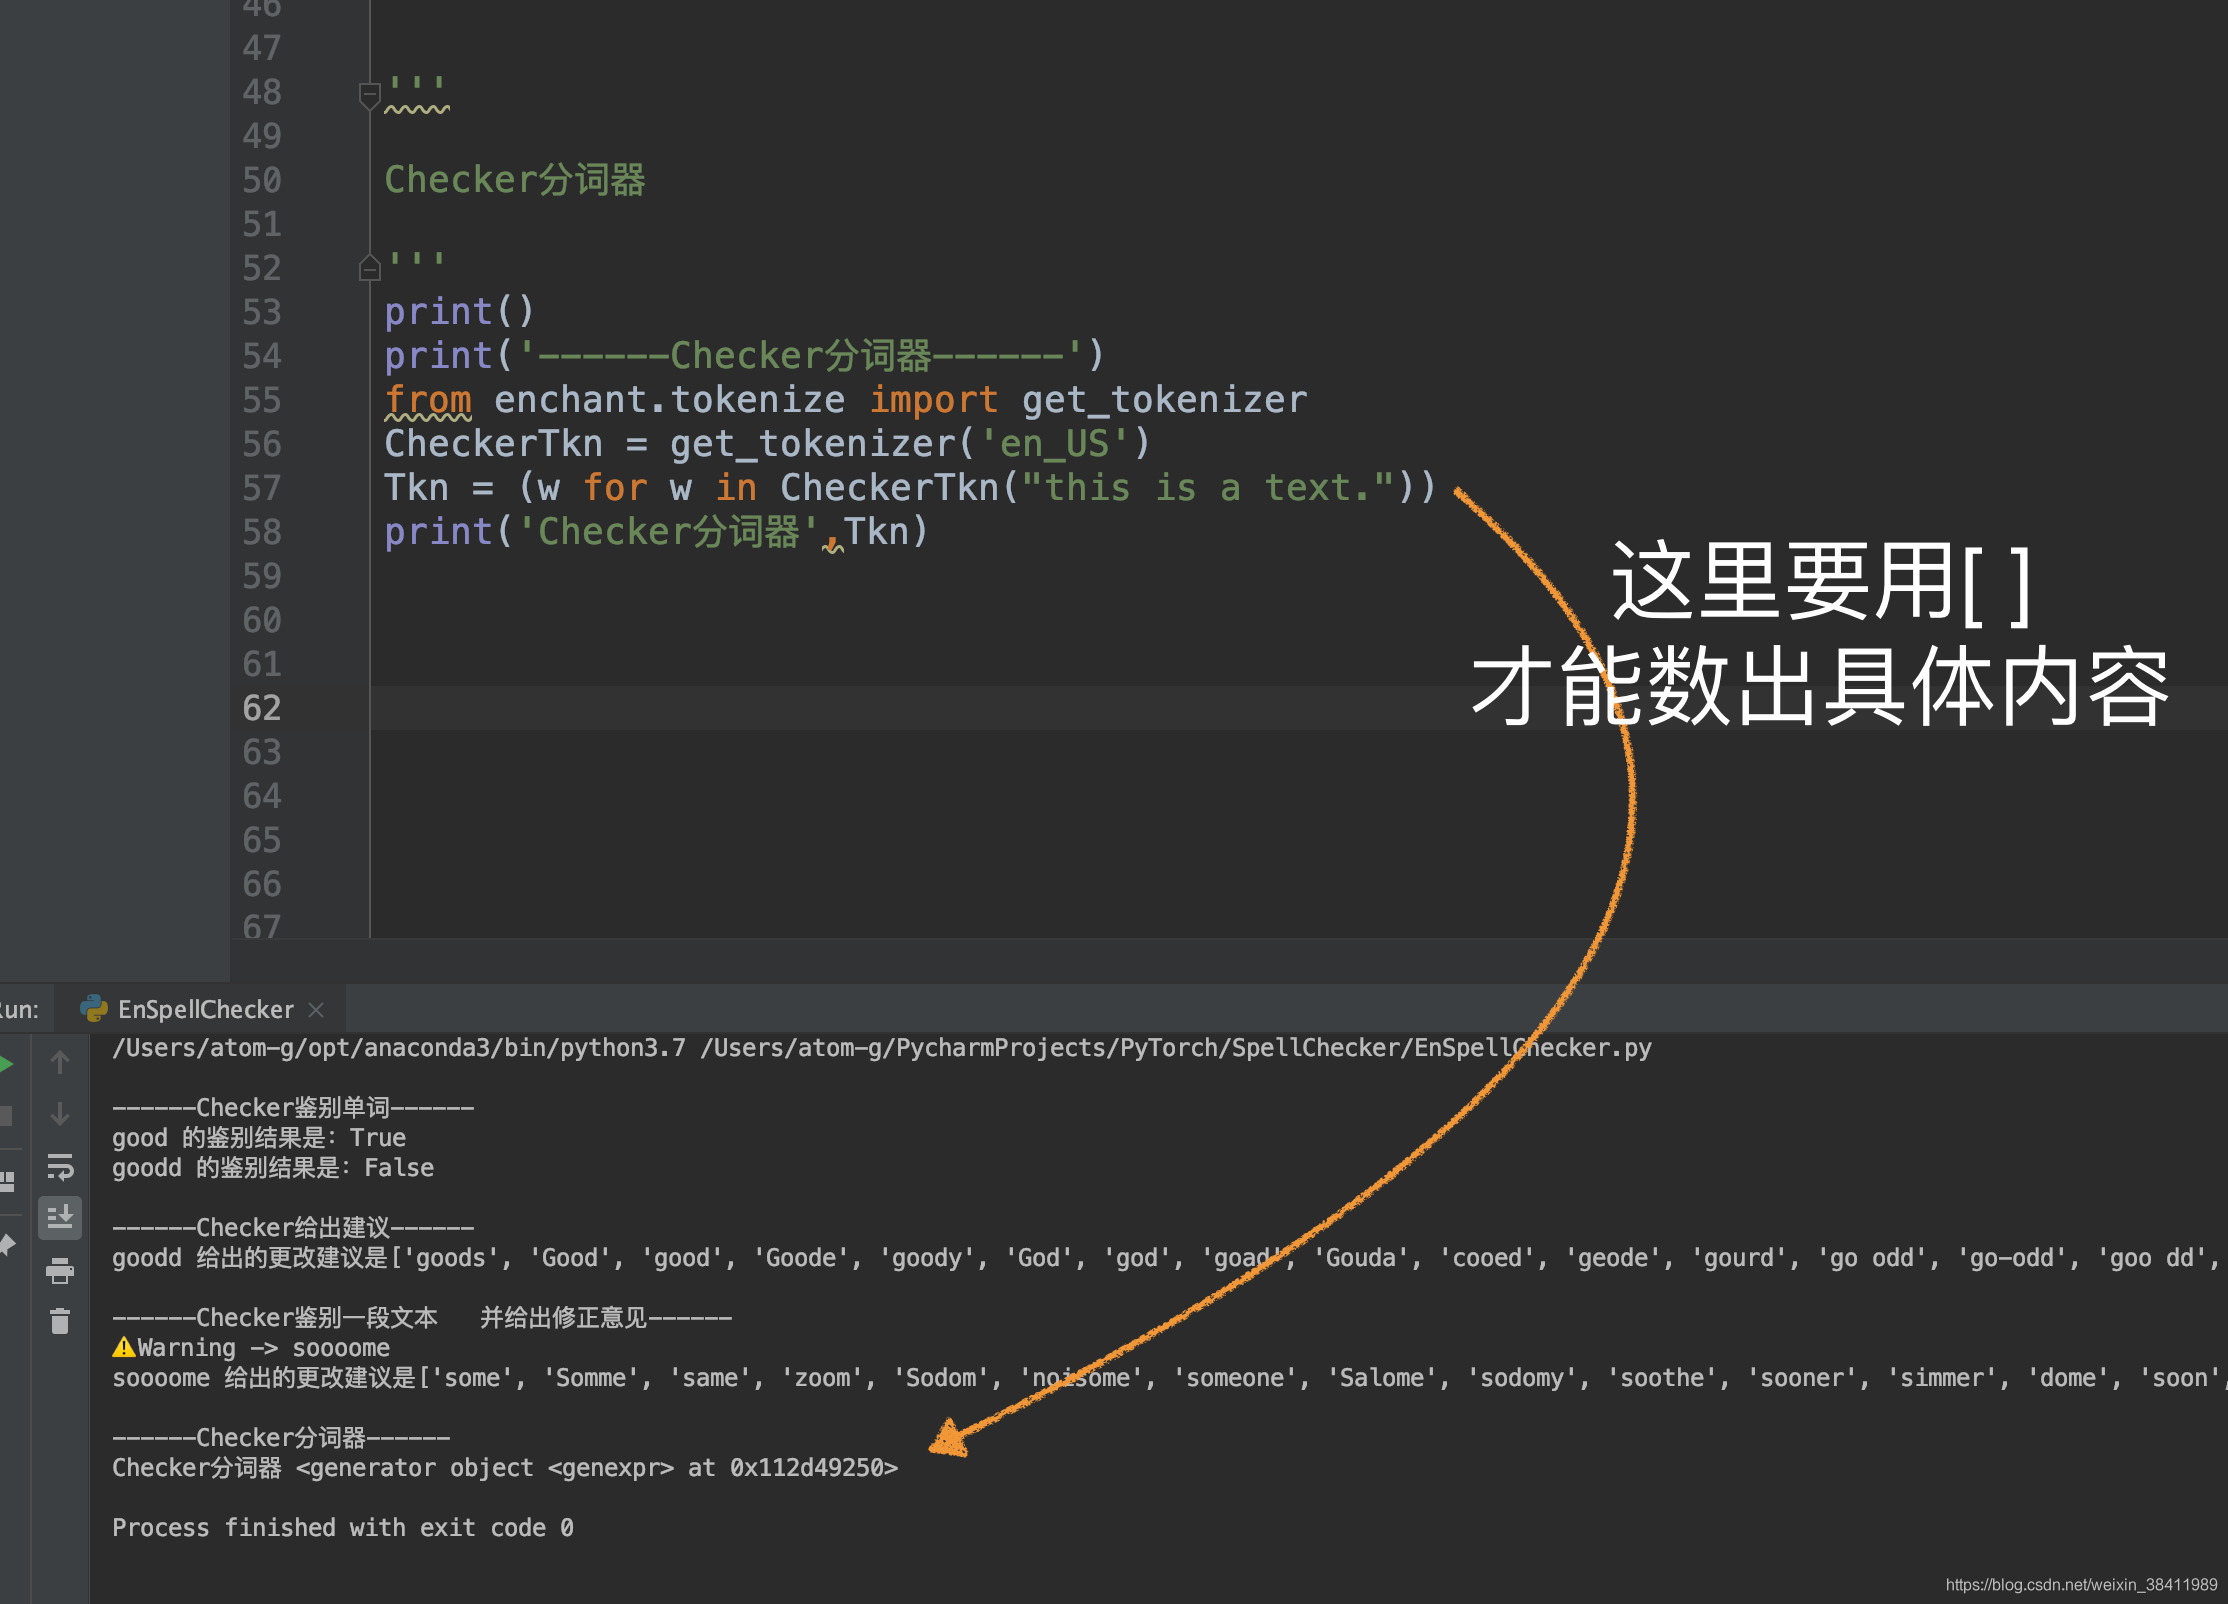Click print('Checker分词器',Tkn) on line 58
Image resolution: width=2228 pixels, height=1604 pixels.
[x=657, y=532]
